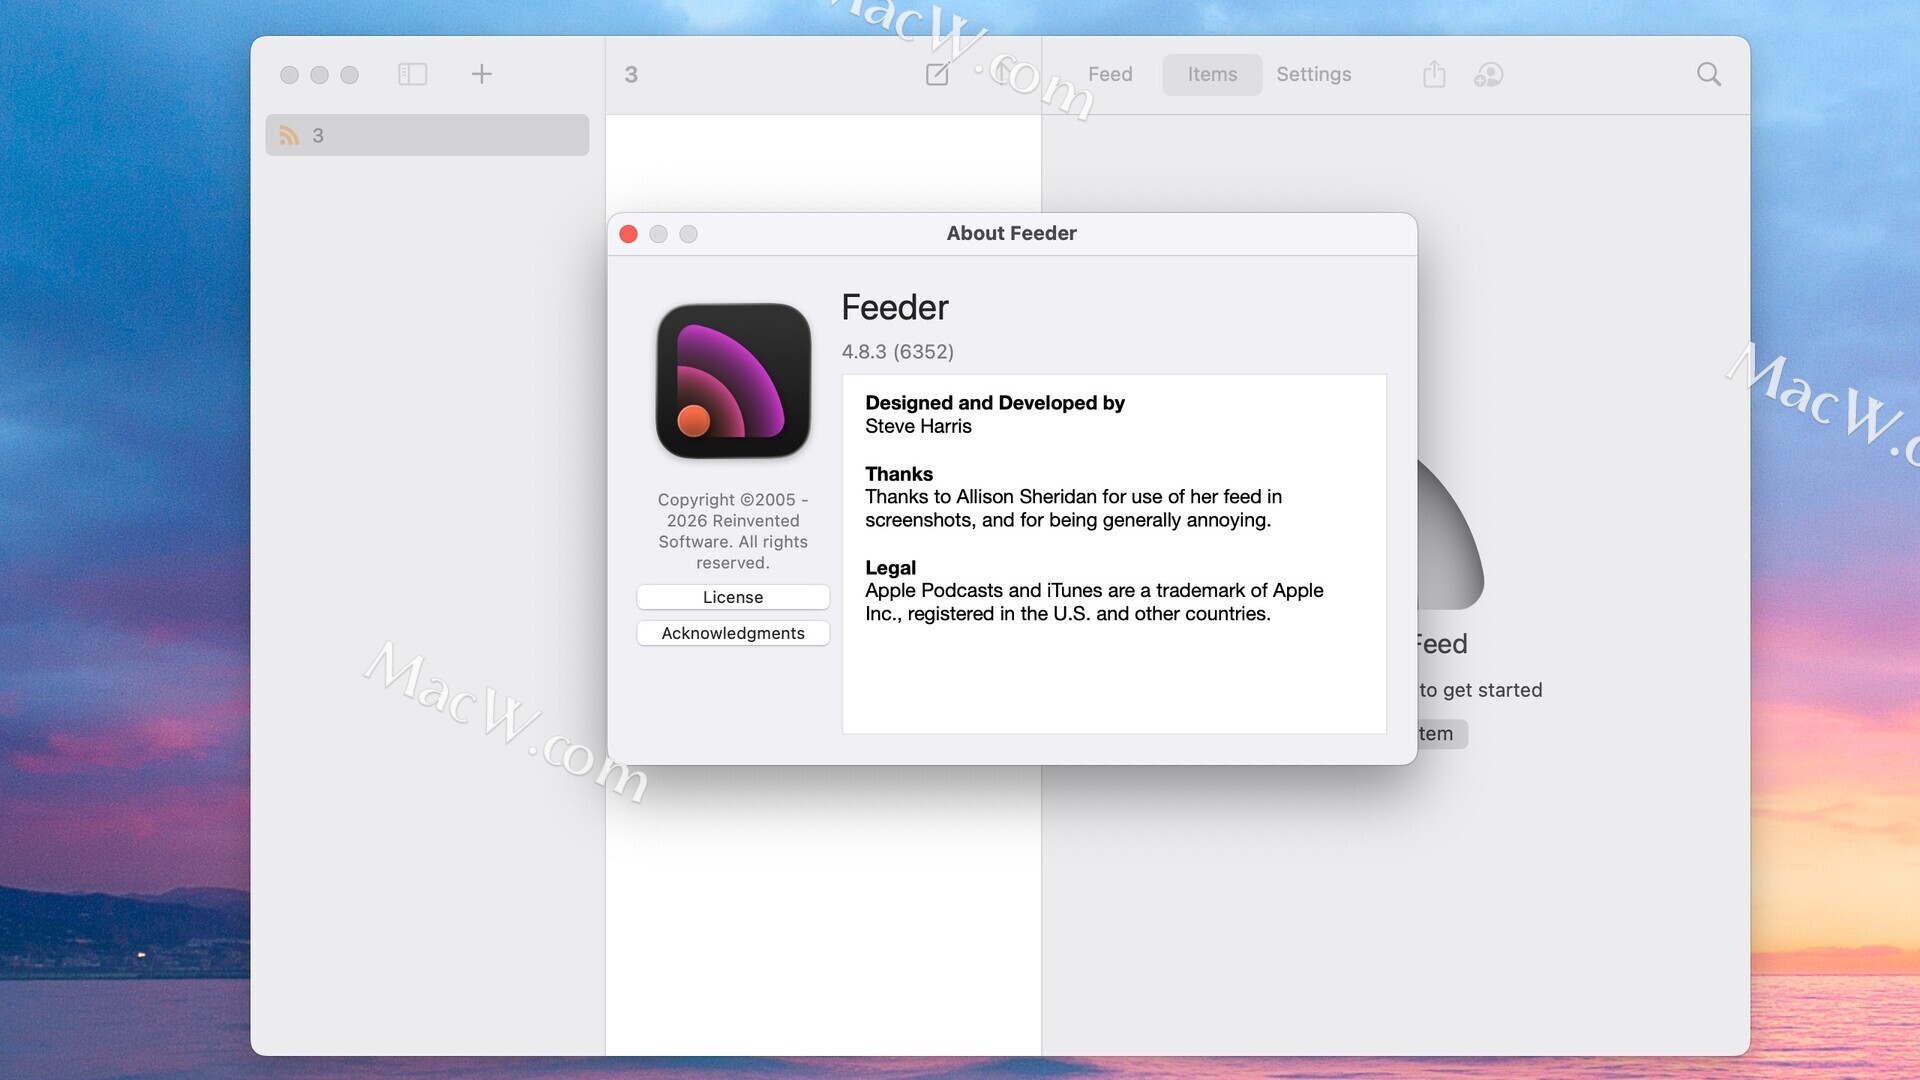Screen dimensions: 1920x1080
Task: Close the About Feeder window
Action: 628,234
